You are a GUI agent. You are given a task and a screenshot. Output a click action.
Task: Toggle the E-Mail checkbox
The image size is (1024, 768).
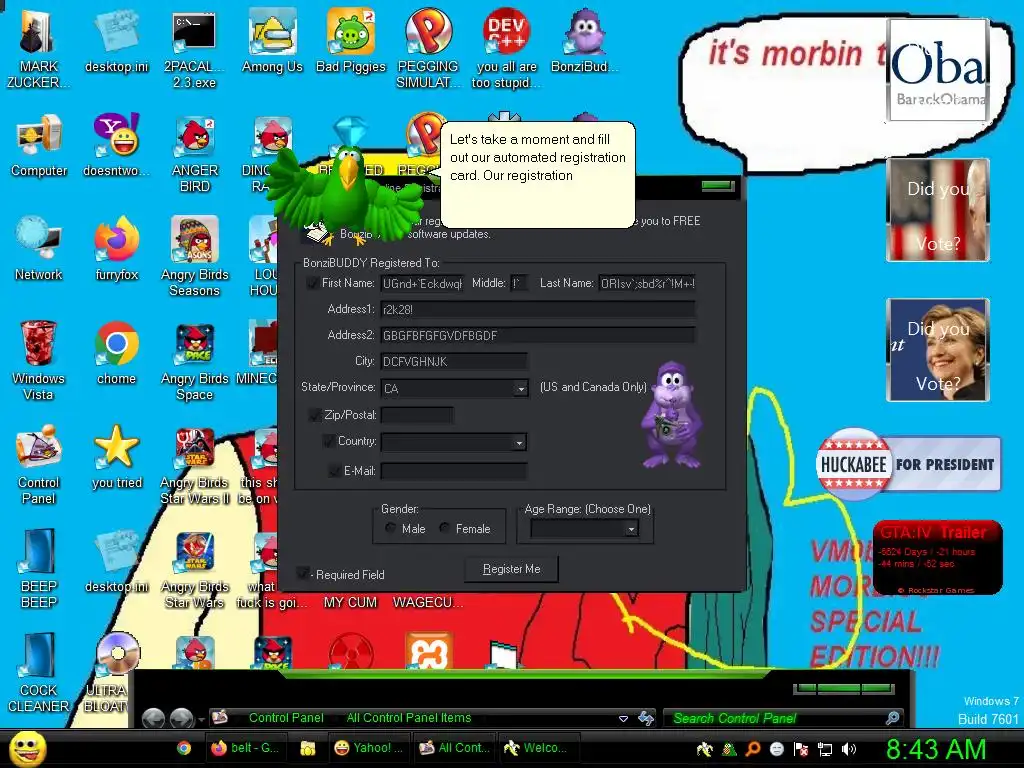tap(334, 470)
